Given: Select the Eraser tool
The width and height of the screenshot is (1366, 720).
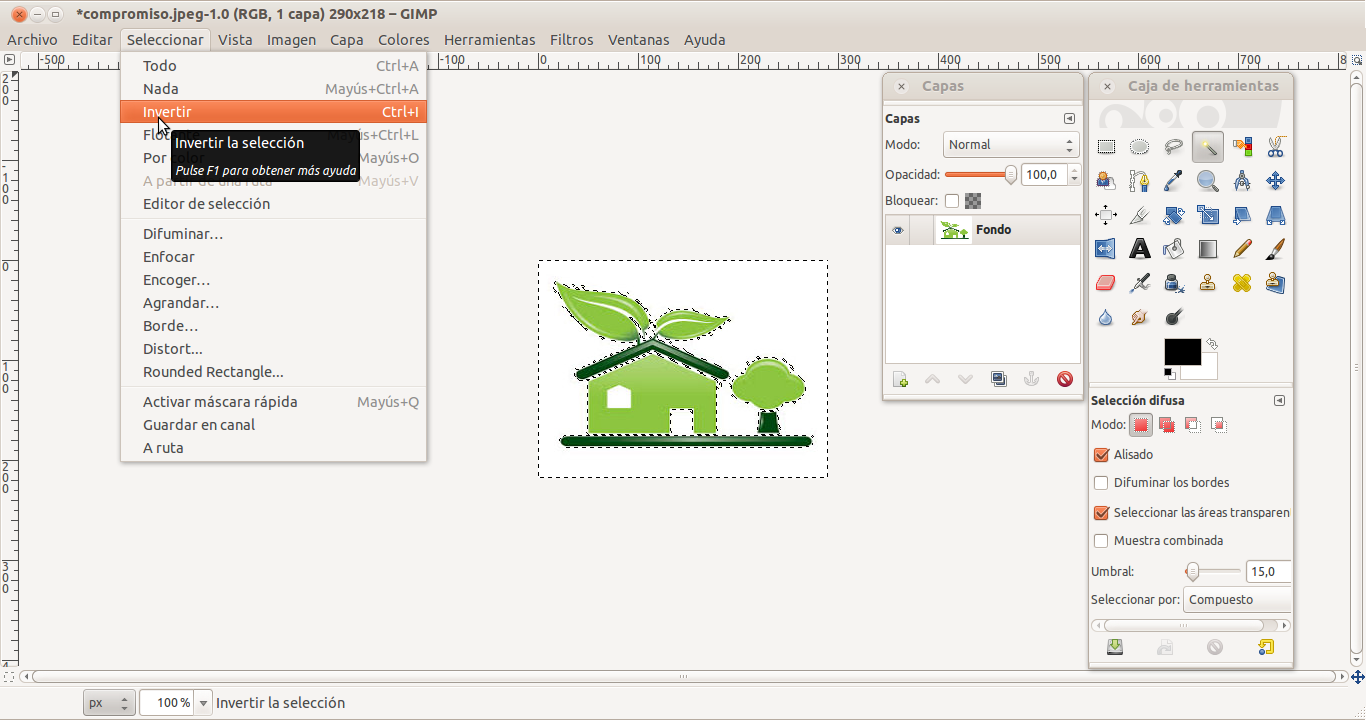Looking at the screenshot, I should tap(1106, 283).
